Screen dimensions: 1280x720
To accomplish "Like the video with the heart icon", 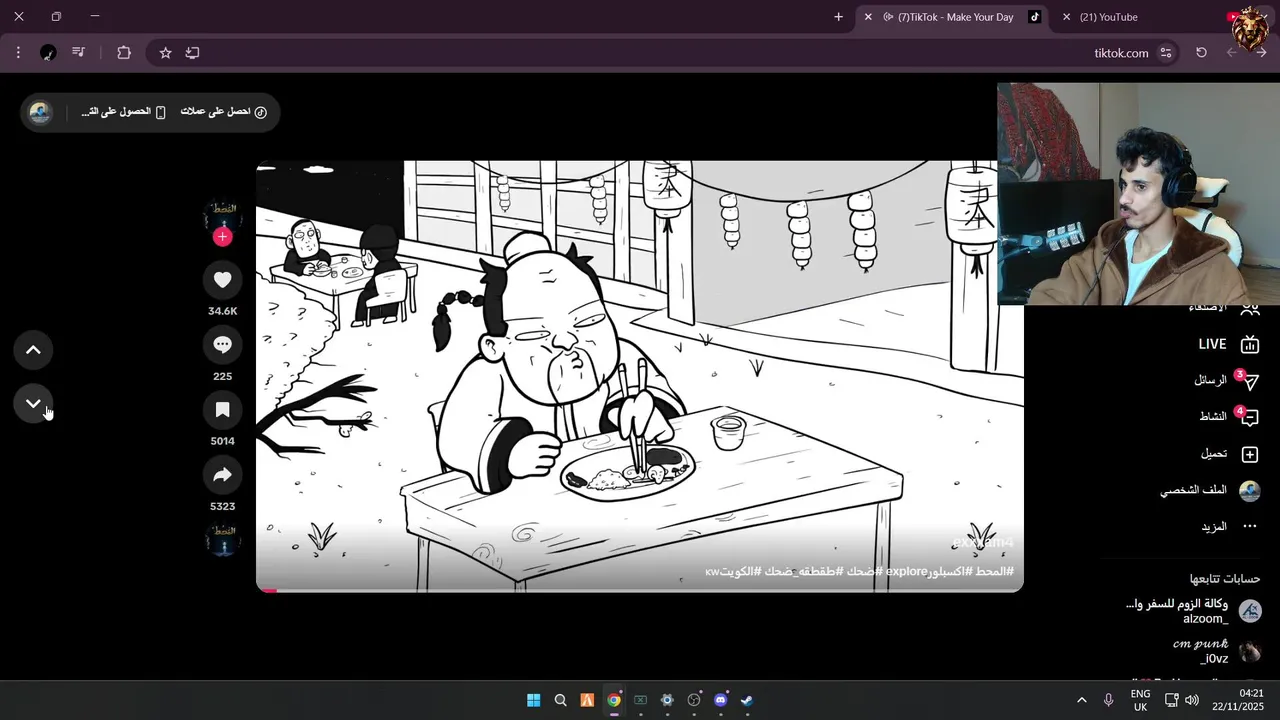I will (222, 280).
